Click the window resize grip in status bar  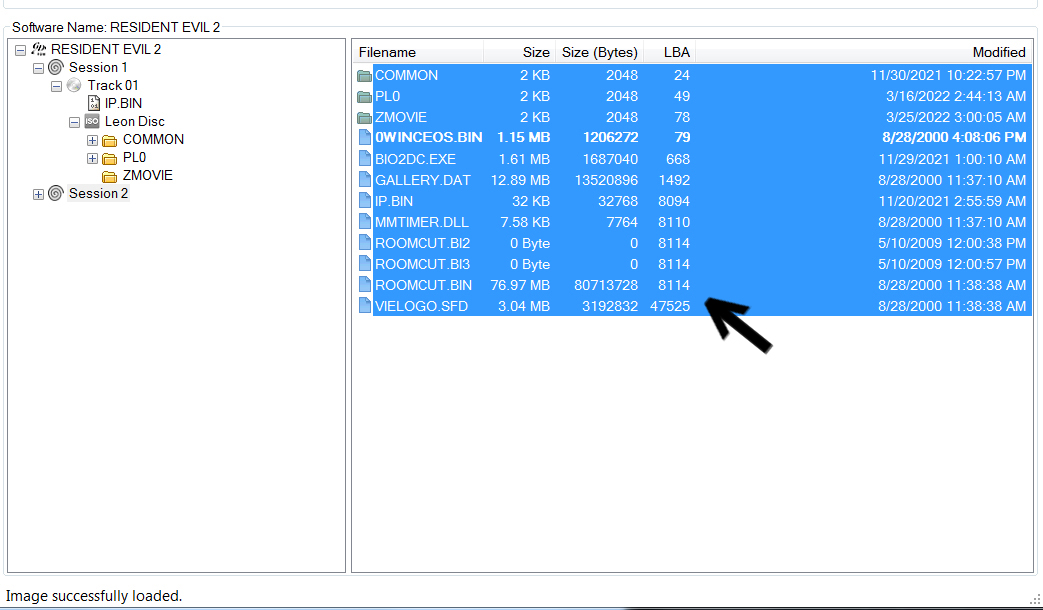click(1034, 597)
